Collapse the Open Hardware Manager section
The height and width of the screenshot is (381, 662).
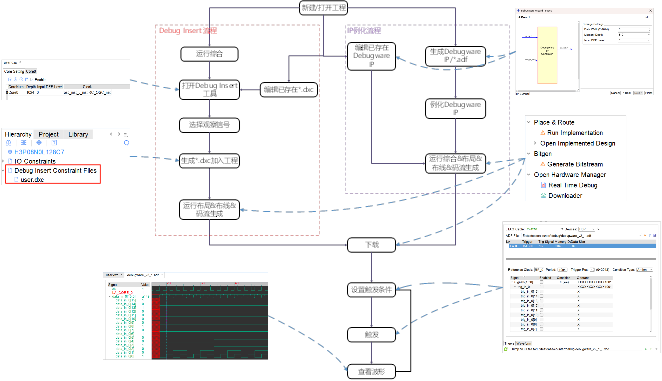click(x=529, y=174)
